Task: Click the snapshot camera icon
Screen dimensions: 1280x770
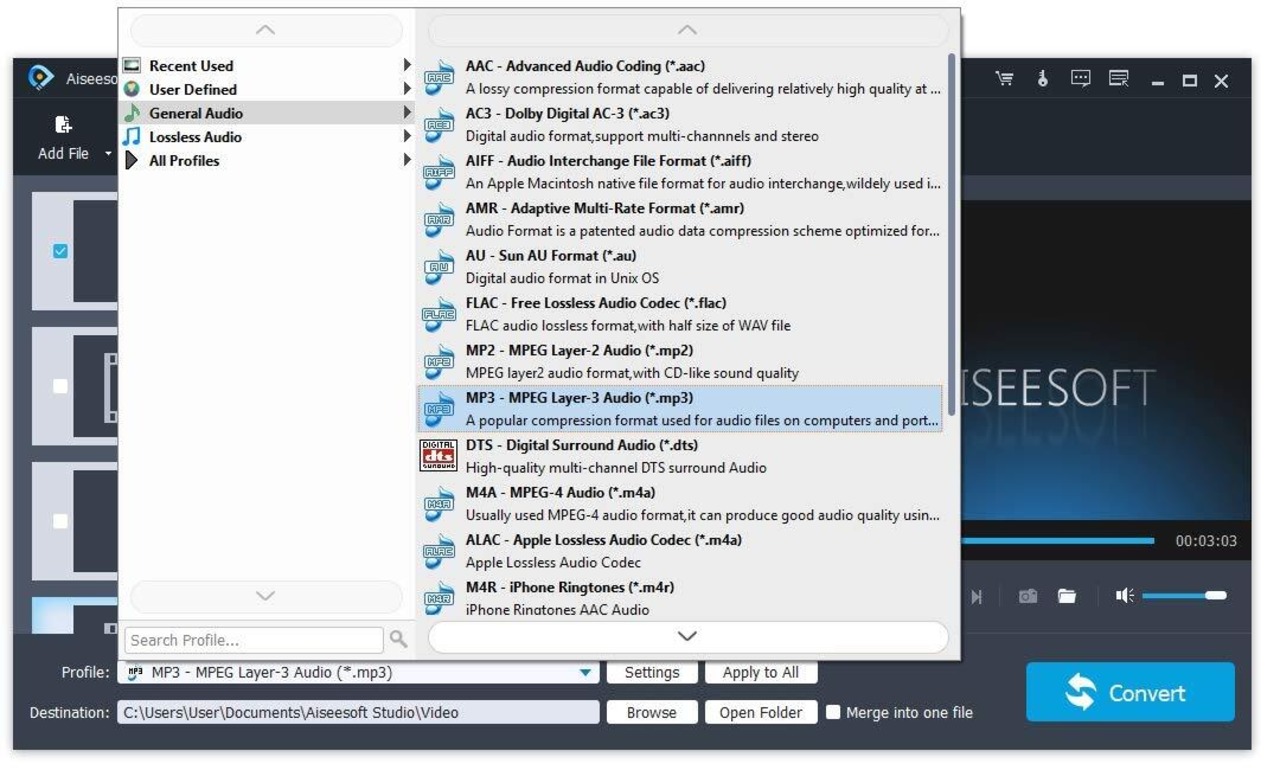Action: (x=1028, y=596)
